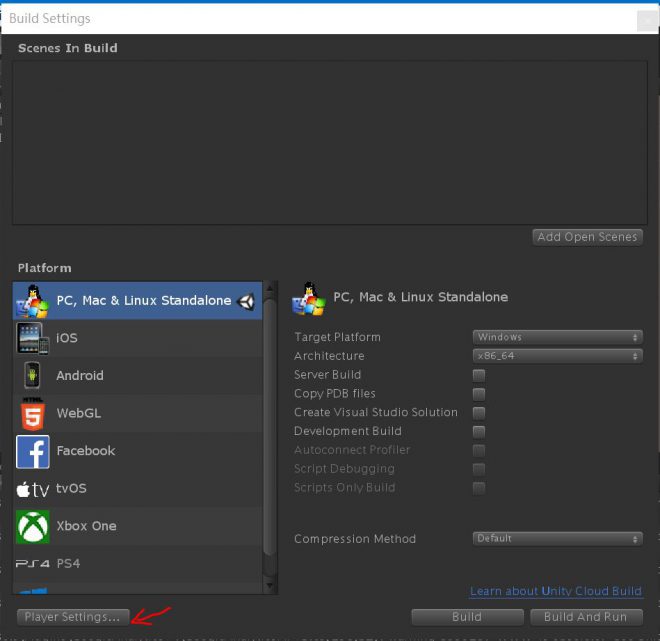The height and width of the screenshot is (641, 660).
Task: Open the Learn about Unity Cloud Build link
Action: coord(556,592)
